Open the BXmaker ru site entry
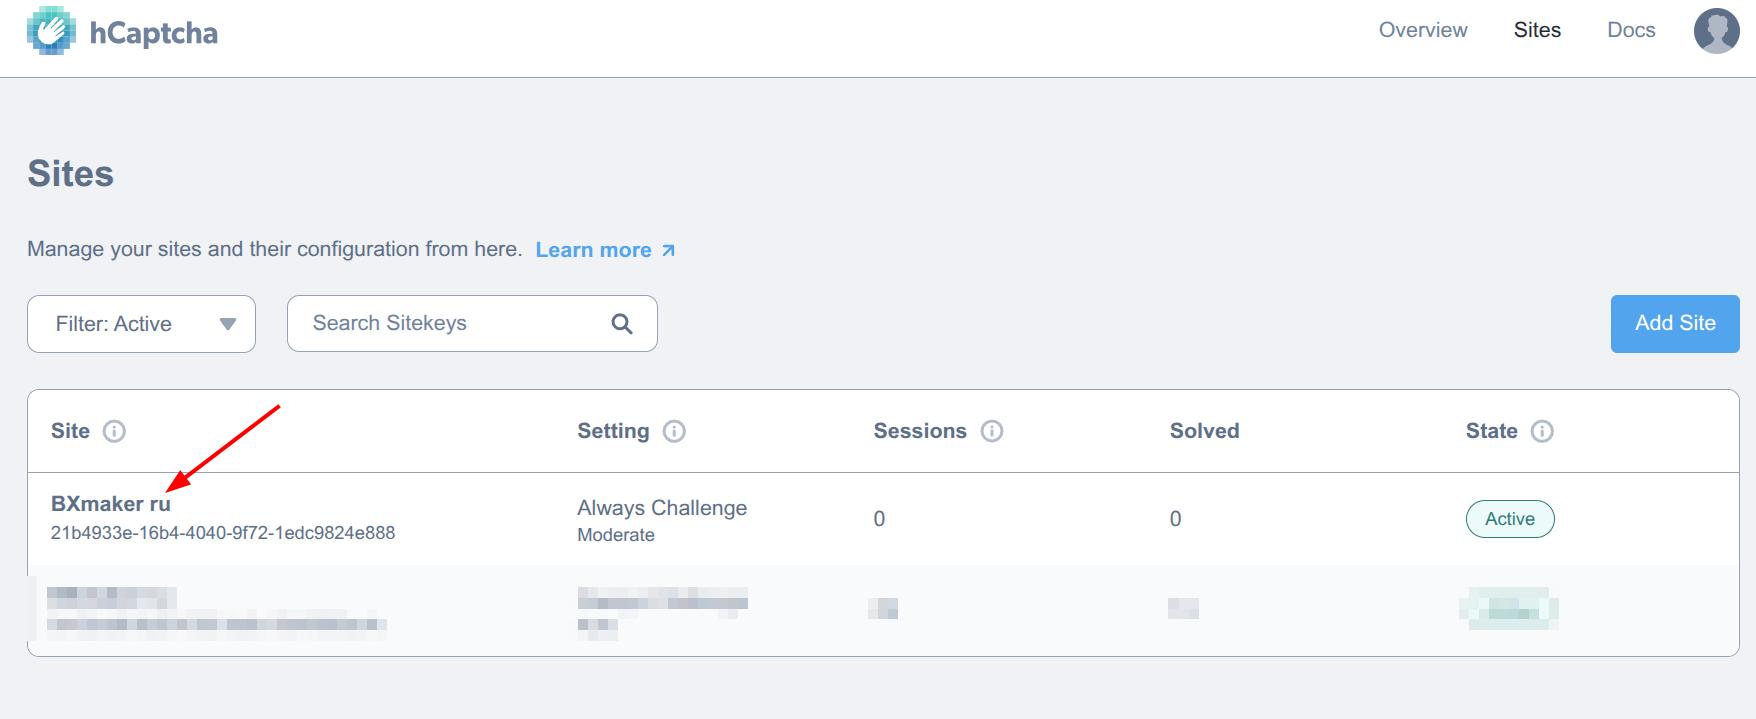Screen dimensions: 1756x719 tap(111, 504)
